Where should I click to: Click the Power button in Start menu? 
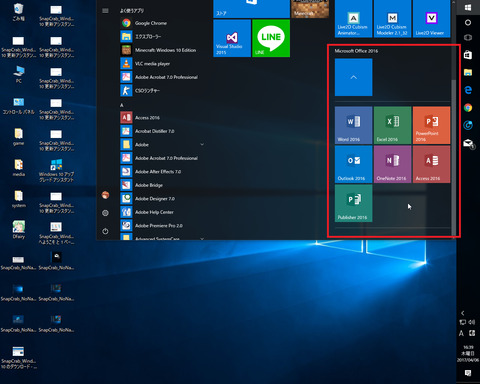coord(105,231)
